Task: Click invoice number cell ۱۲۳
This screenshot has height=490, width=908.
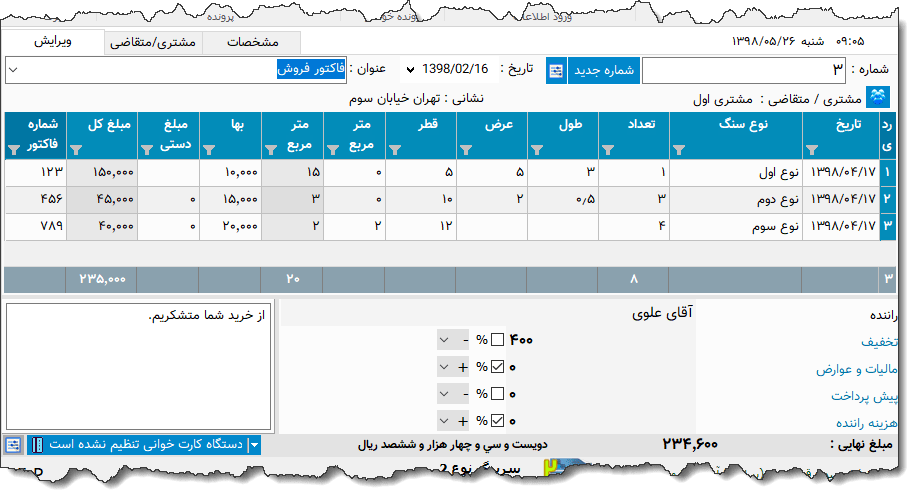Action: 36,173
